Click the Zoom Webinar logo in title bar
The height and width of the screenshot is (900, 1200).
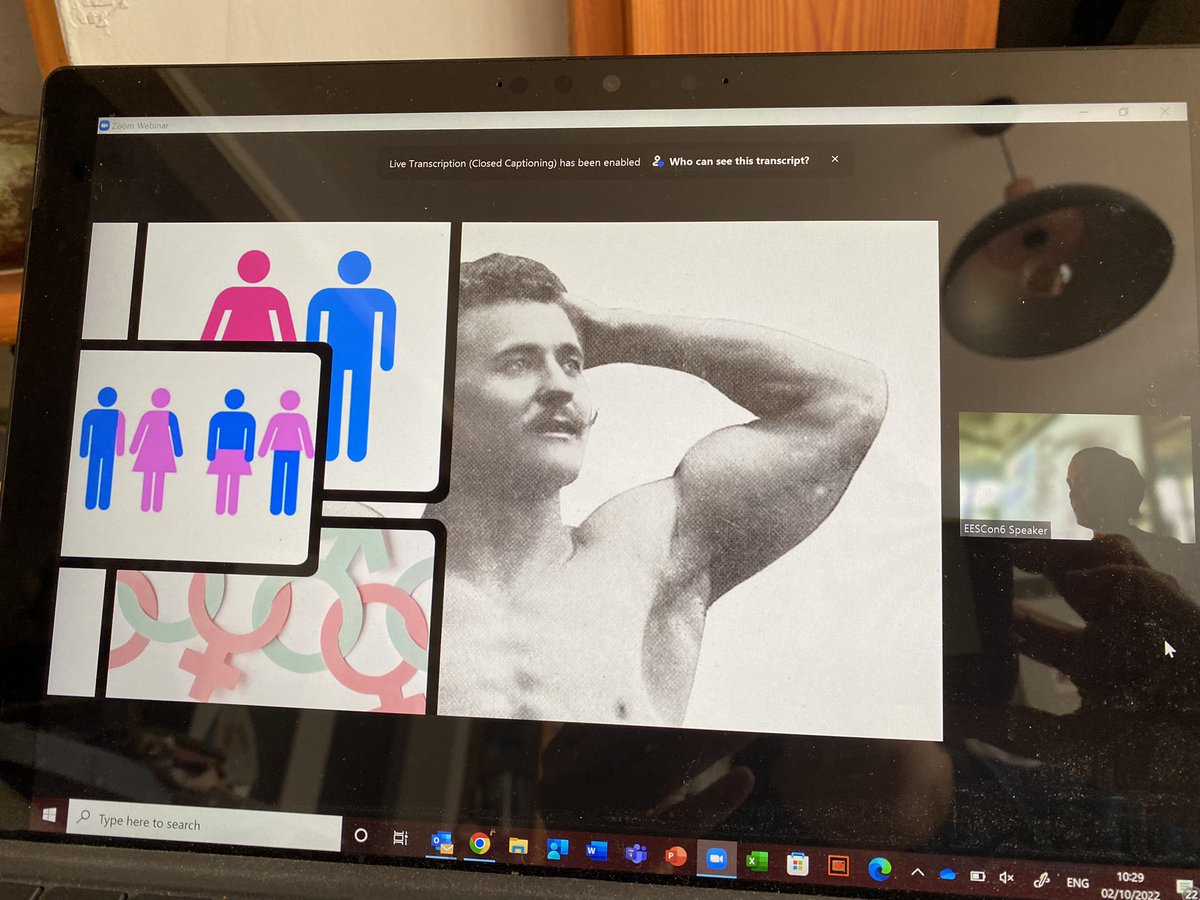104,125
